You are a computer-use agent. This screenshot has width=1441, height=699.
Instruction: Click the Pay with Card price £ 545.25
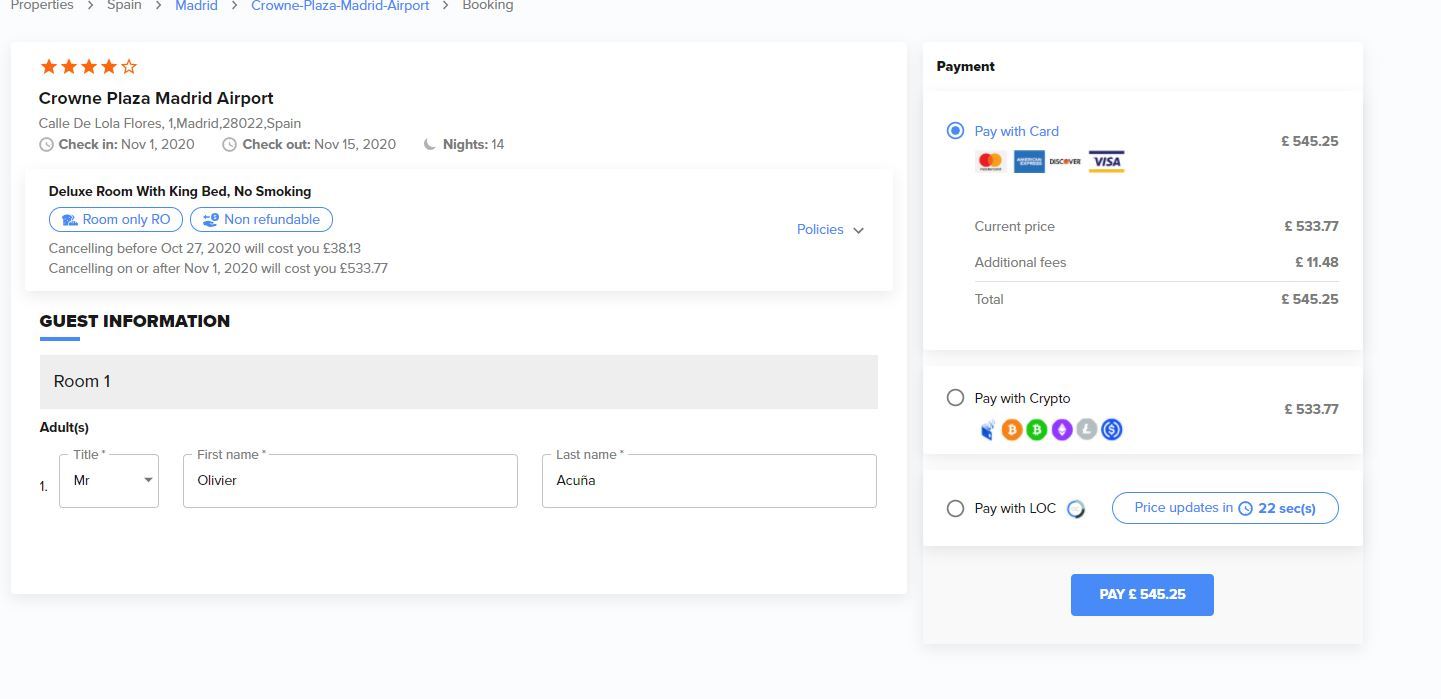[x=1310, y=142]
